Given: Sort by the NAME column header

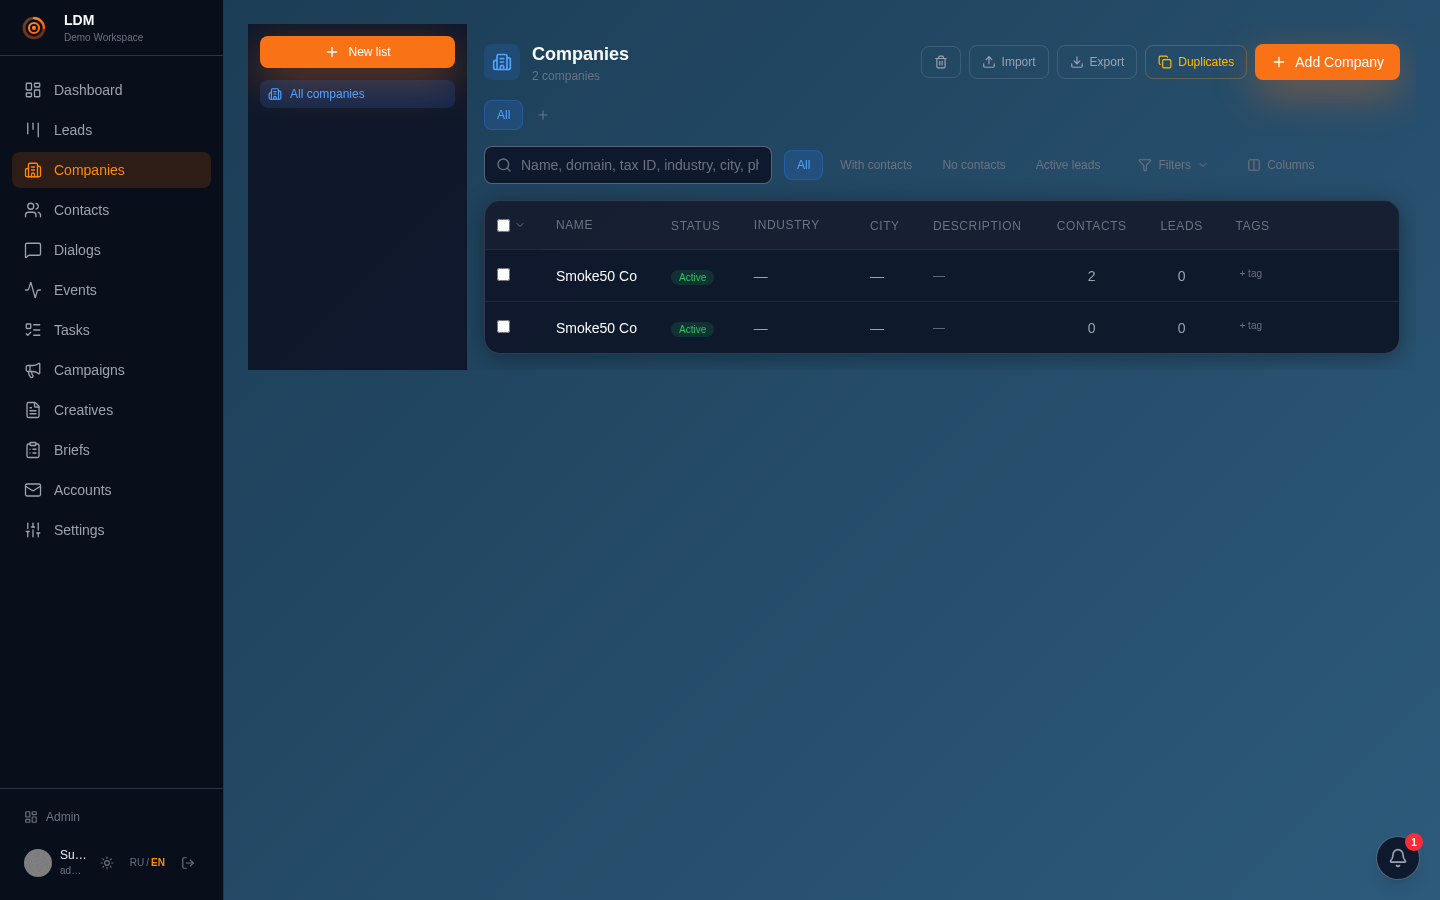Looking at the screenshot, I should pyautogui.click(x=574, y=225).
